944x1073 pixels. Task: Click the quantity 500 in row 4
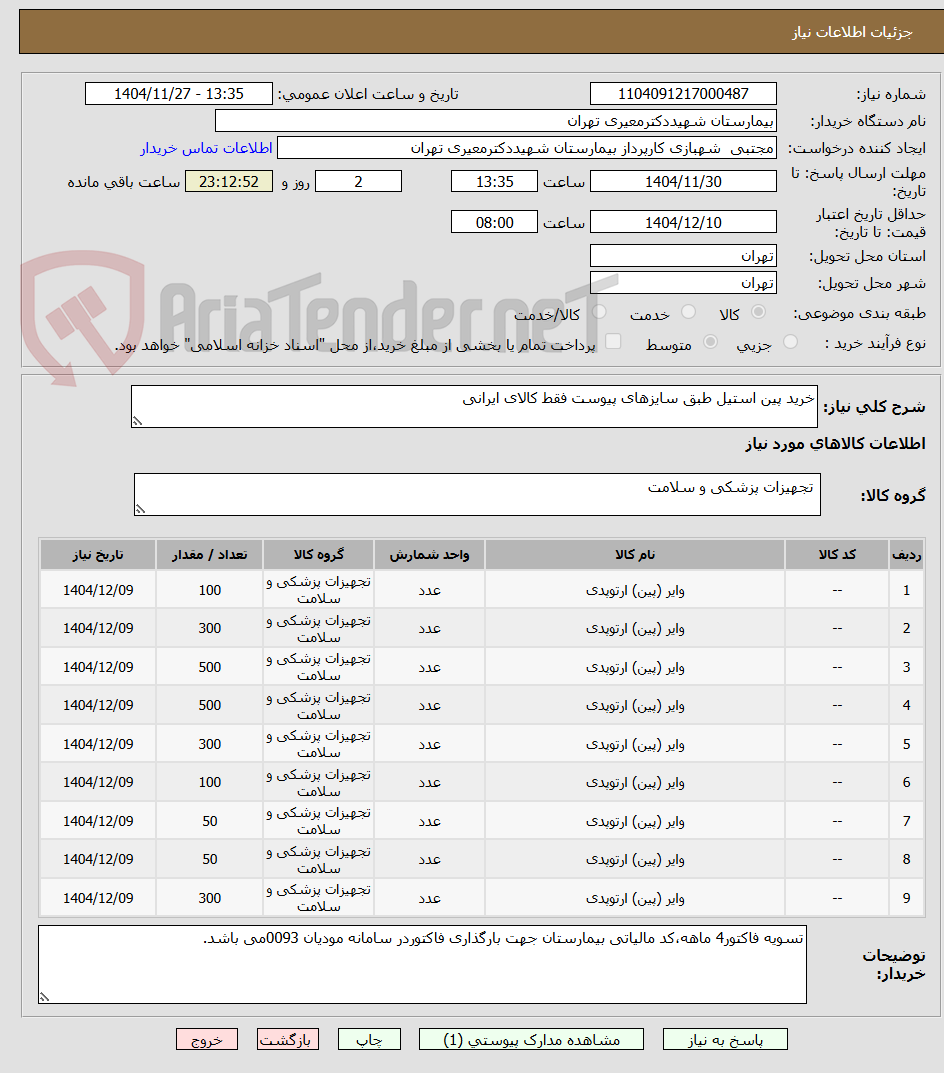(209, 706)
